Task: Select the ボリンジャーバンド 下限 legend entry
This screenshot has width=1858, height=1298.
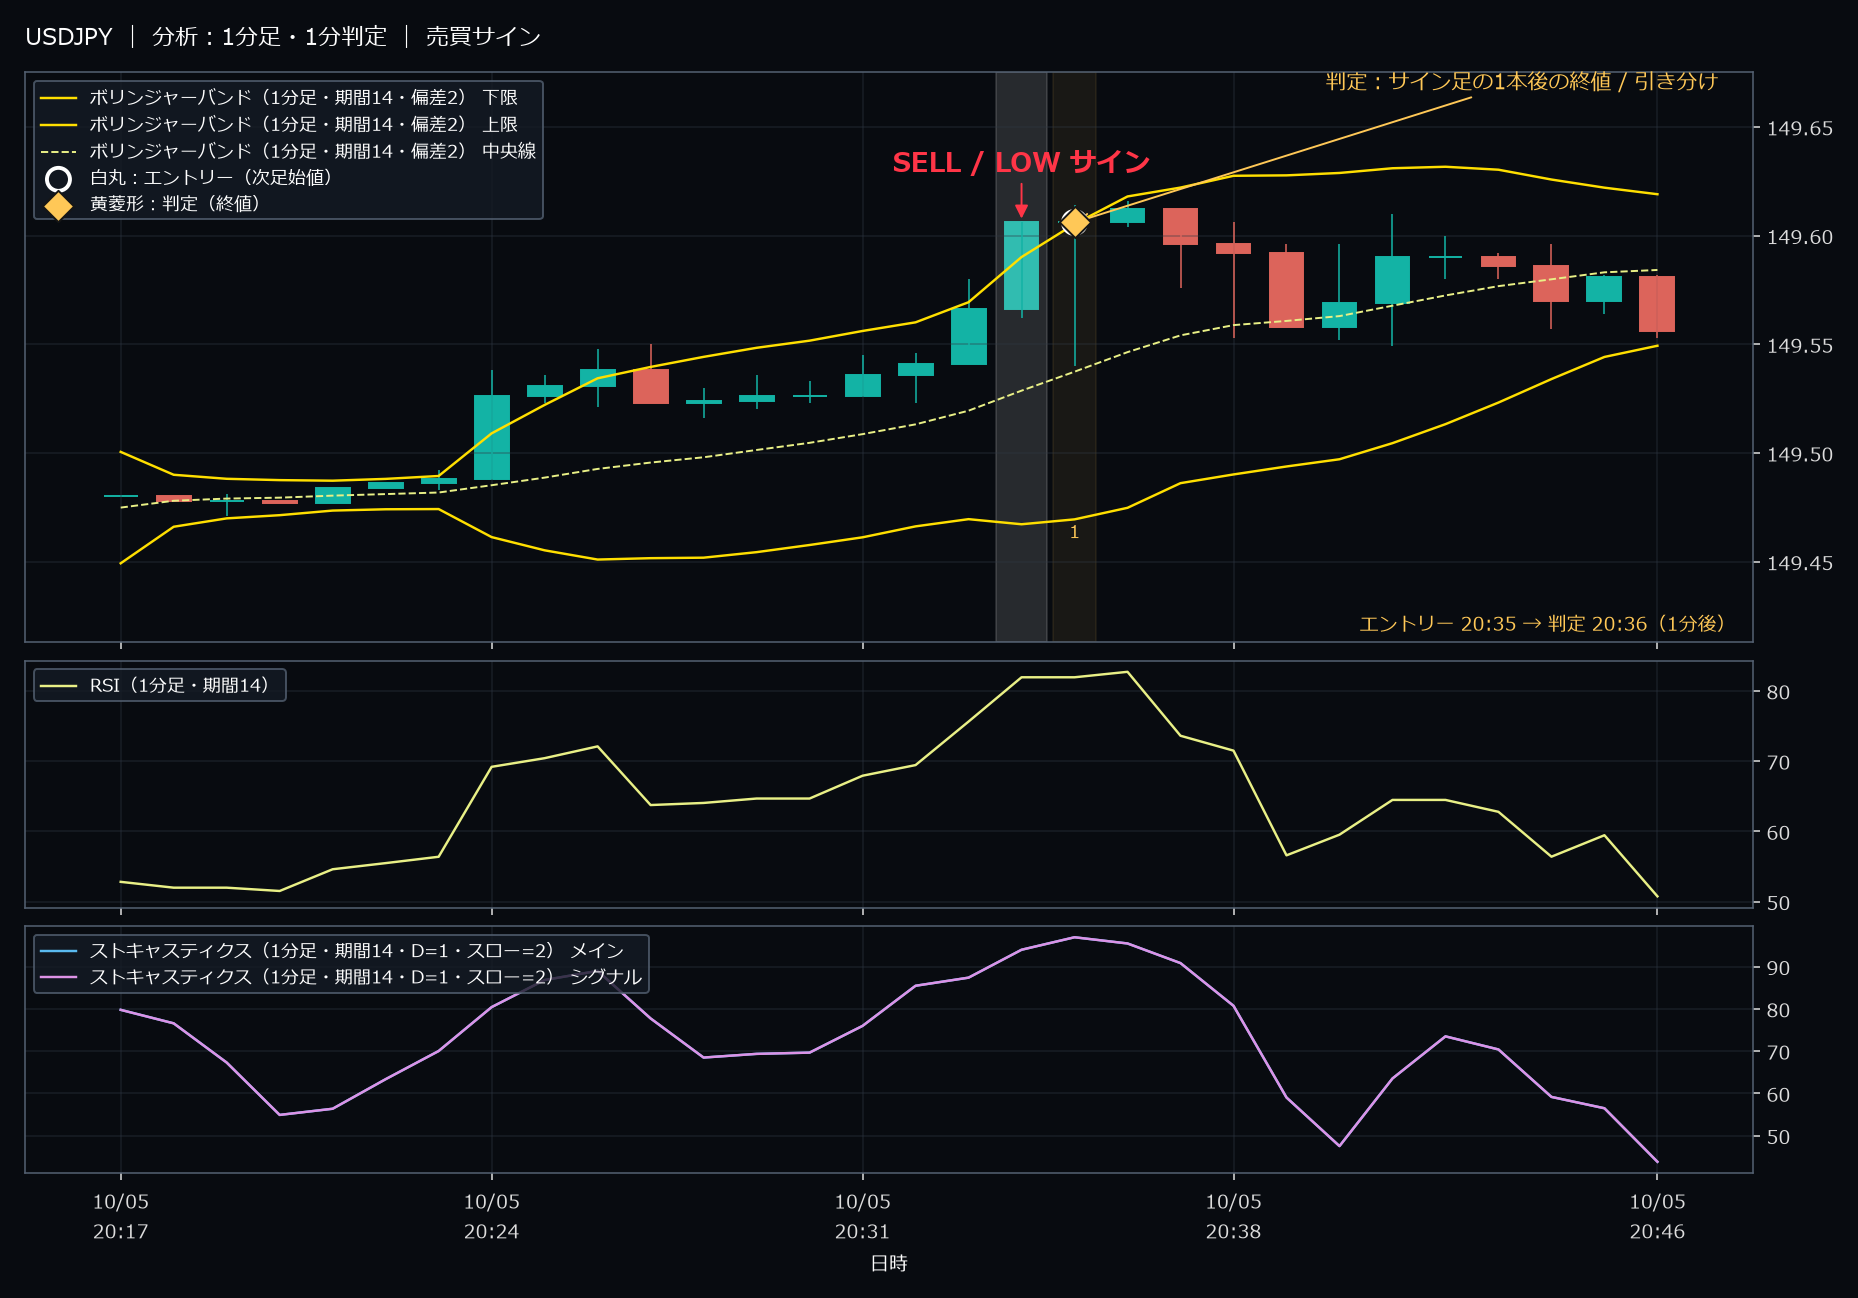Action: 279,97
